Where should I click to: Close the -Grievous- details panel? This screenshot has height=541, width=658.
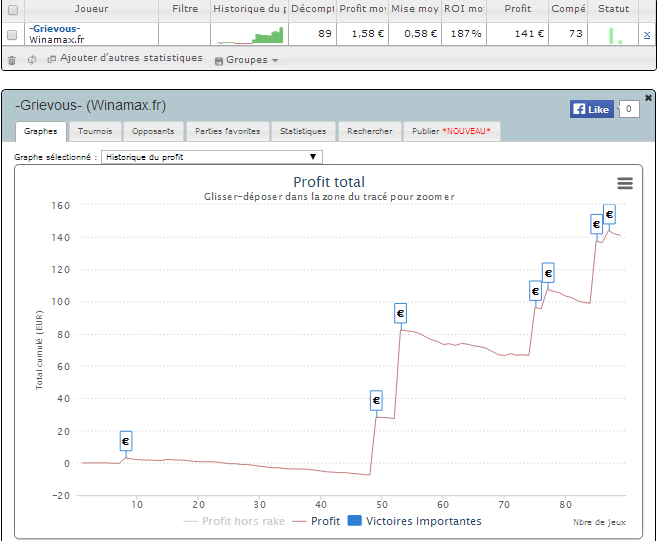[648, 98]
